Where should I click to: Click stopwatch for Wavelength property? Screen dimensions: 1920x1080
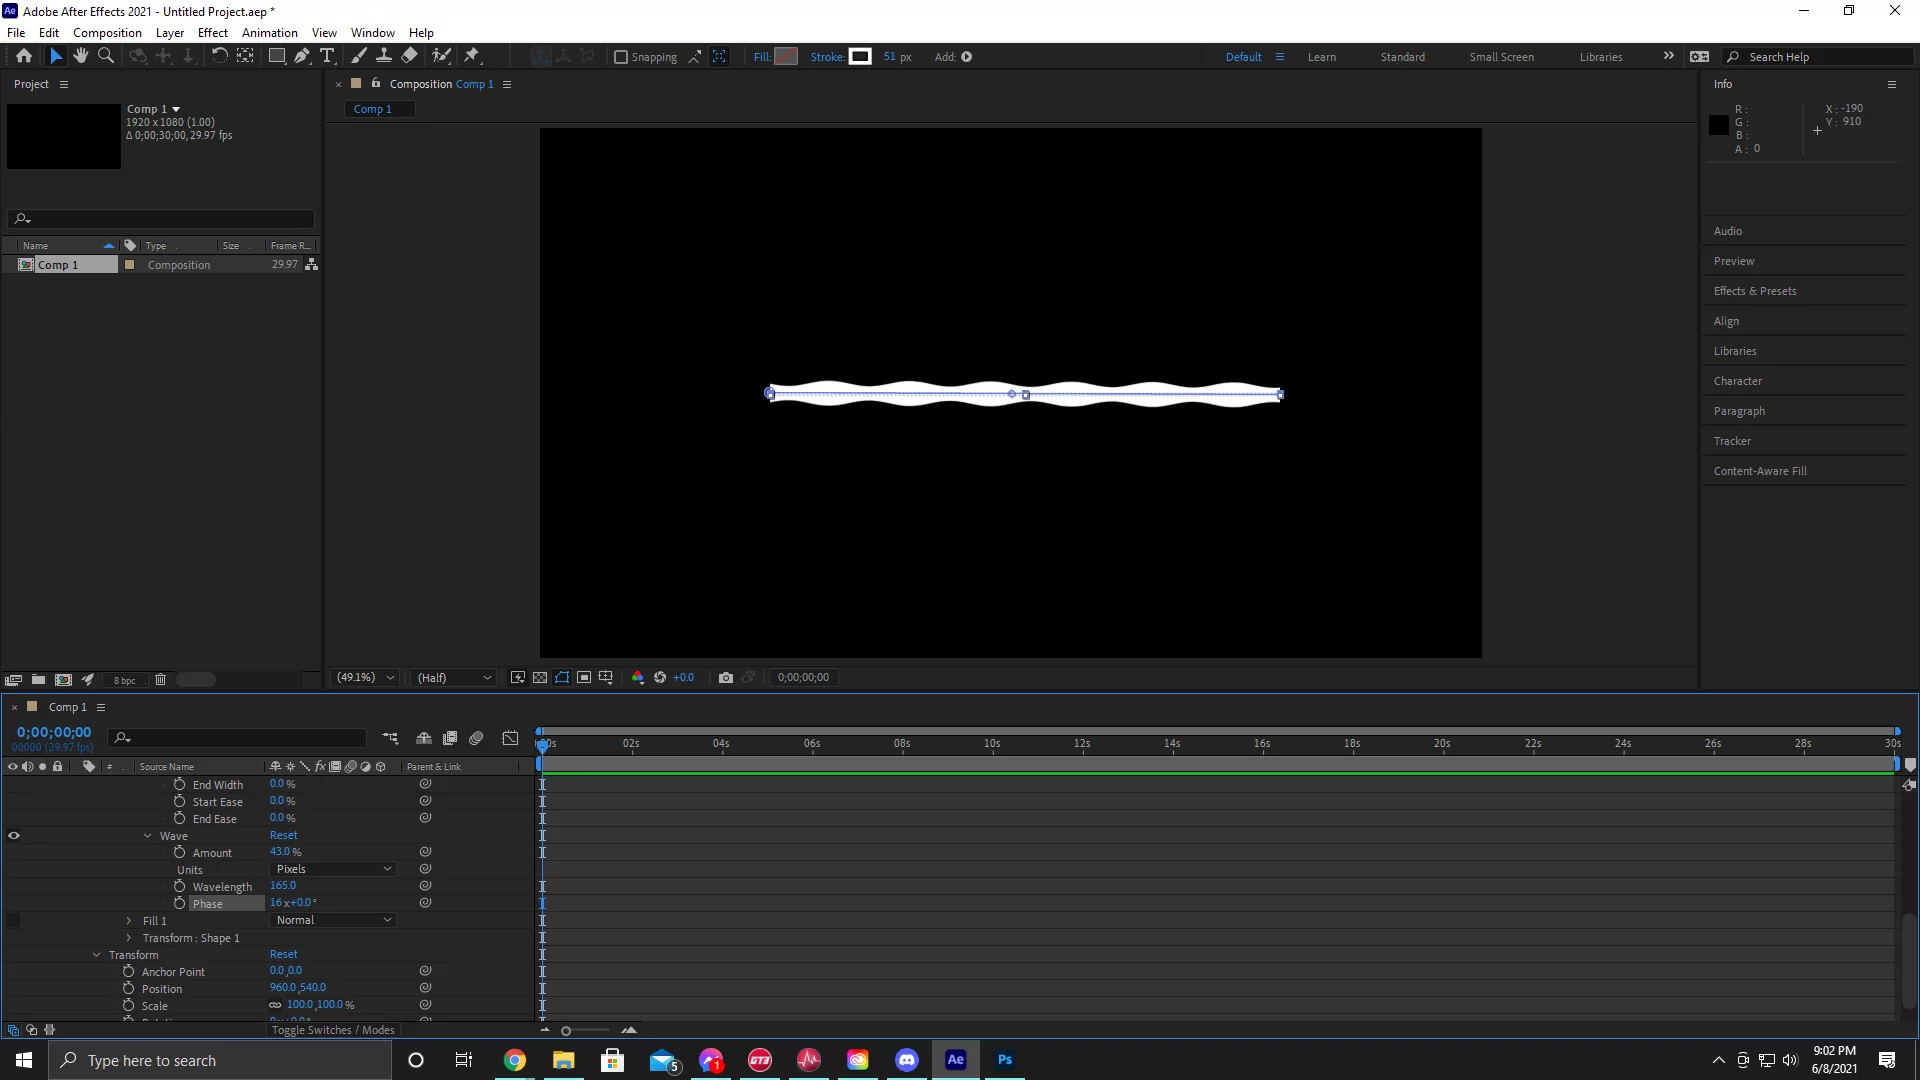coord(180,886)
